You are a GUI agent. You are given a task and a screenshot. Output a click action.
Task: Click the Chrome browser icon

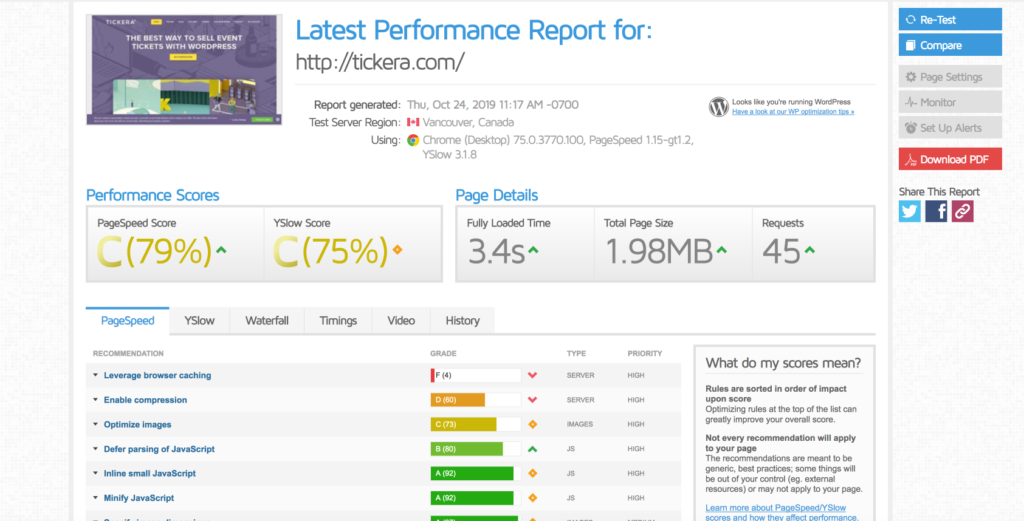click(x=413, y=140)
